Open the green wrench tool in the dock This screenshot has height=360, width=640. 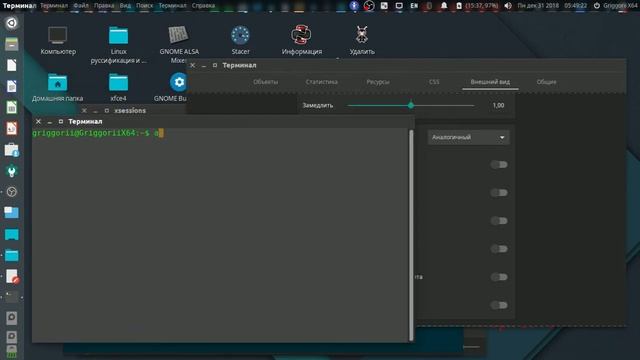[11, 171]
